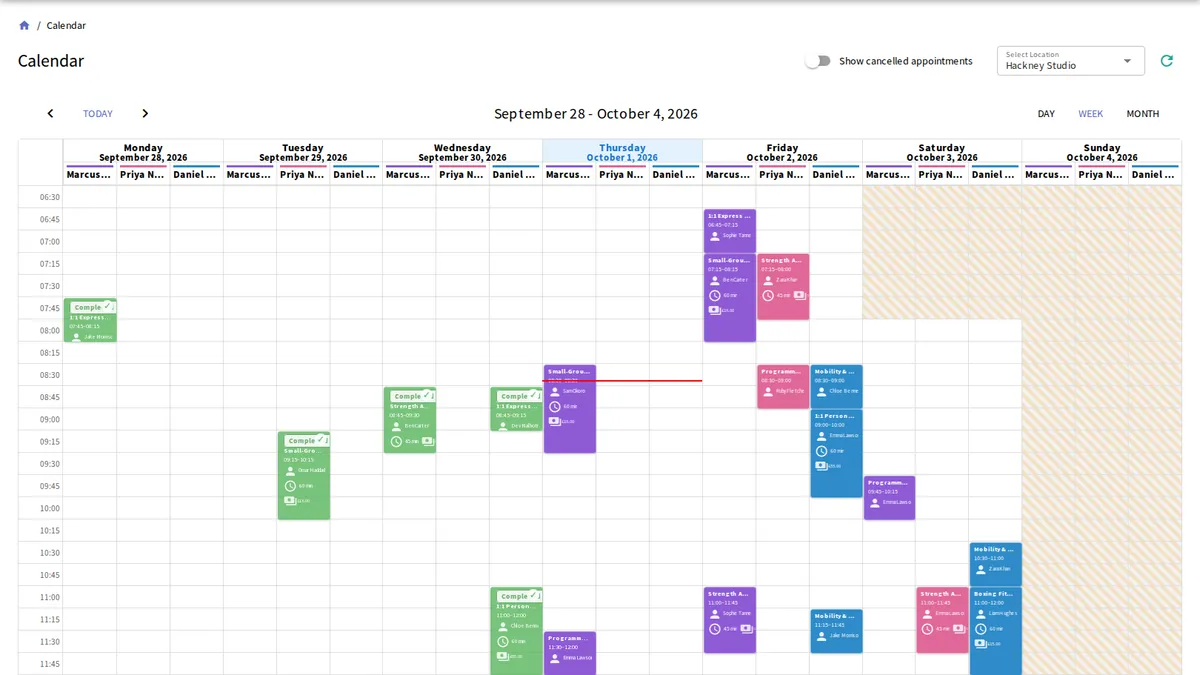1200x675 pixels.
Task: Click the clock icon in Saturday's Boxing Fit appointment
Action: coord(981,629)
